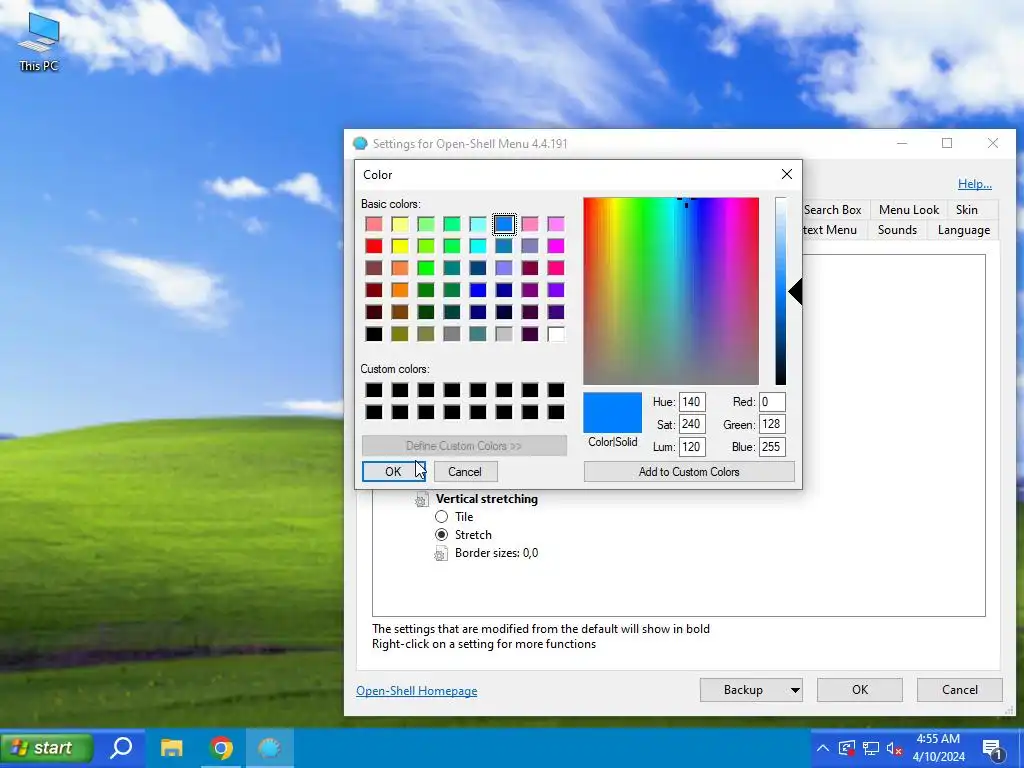The width and height of the screenshot is (1024, 768).
Task: Pick the white basic color swatch
Action: click(556, 334)
